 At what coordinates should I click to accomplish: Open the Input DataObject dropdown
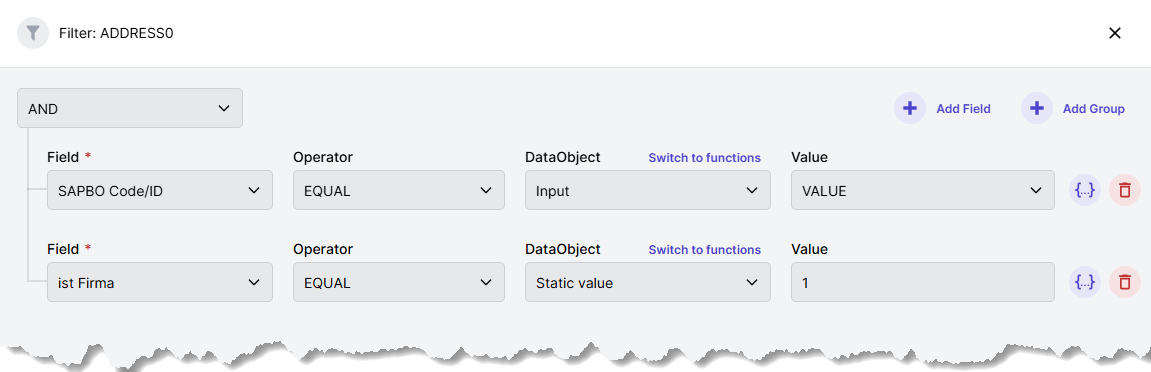647,190
